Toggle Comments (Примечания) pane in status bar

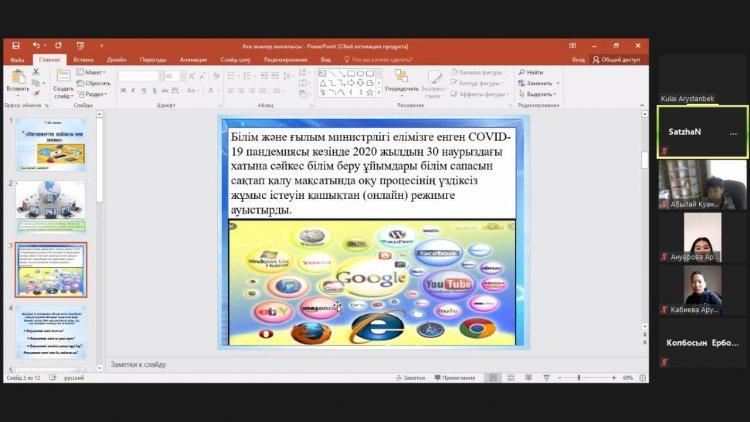[455, 378]
